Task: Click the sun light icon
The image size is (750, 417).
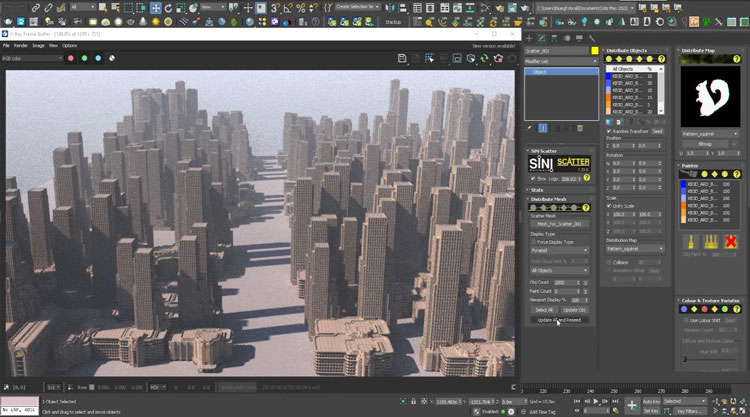Action: (x=155, y=22)
